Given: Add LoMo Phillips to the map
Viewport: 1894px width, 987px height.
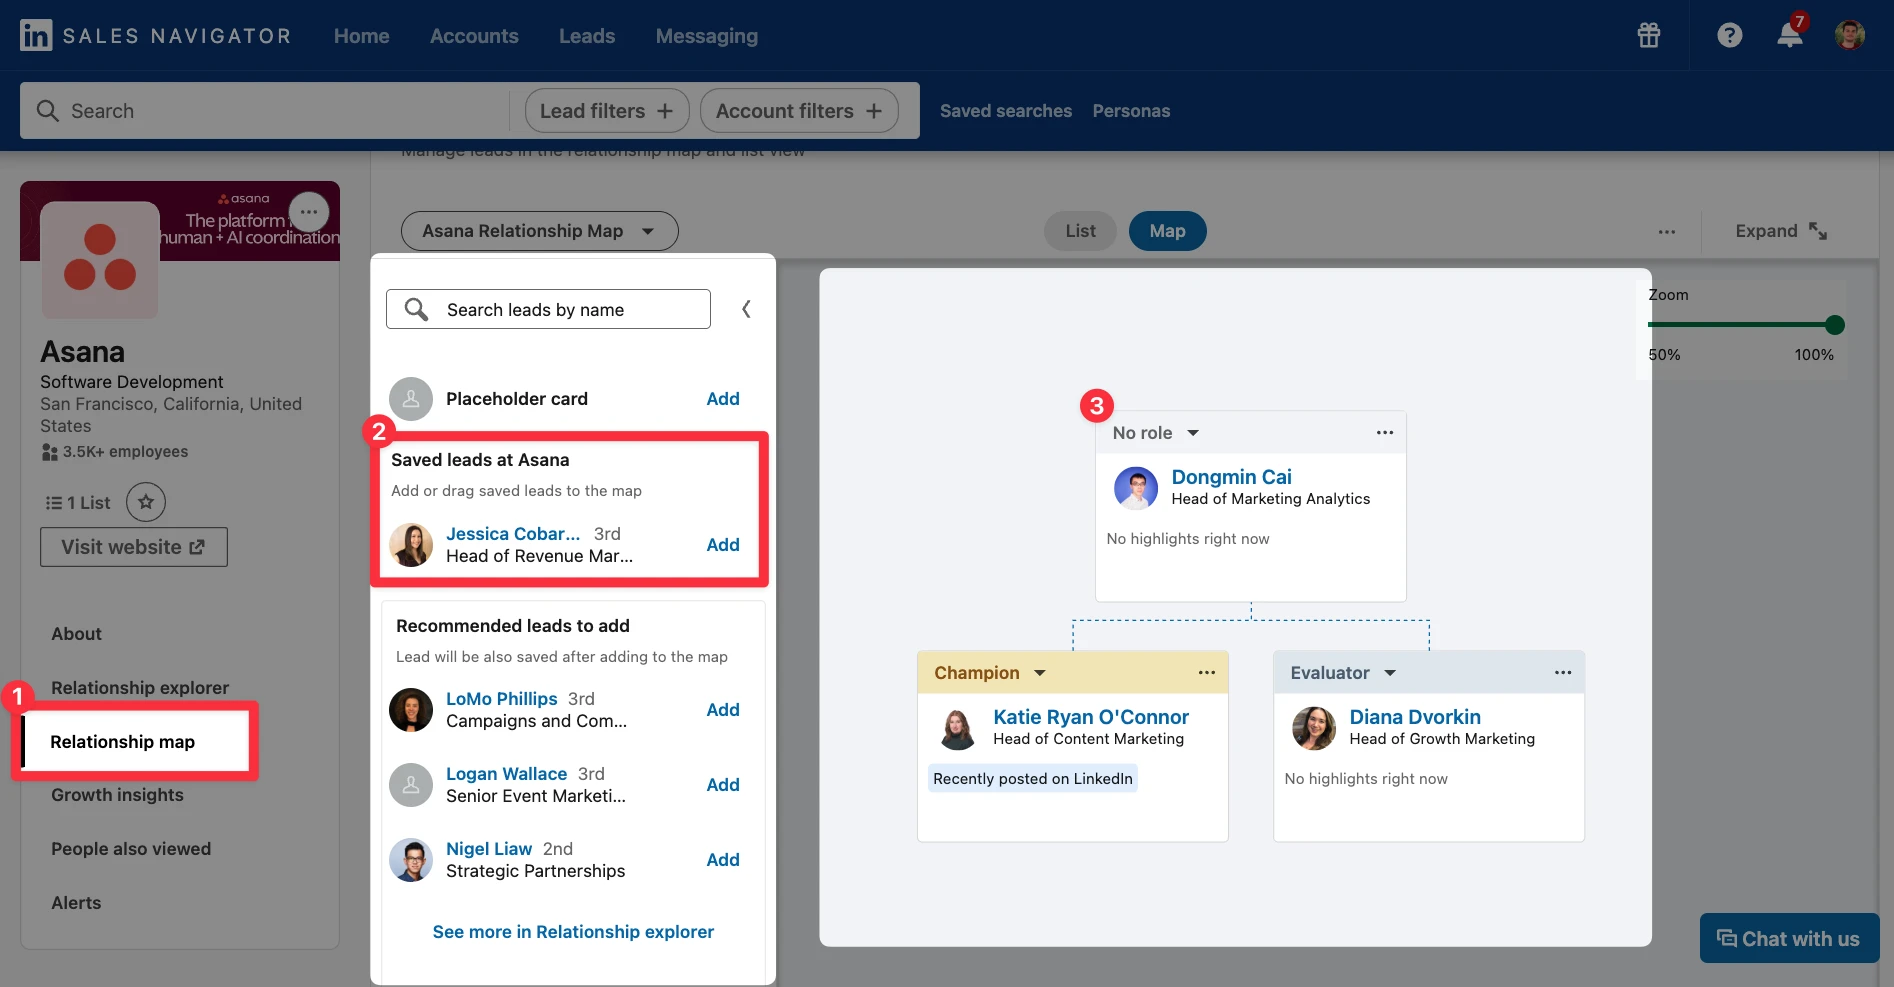Looking at the screenshot, I should tap(723, 710).
